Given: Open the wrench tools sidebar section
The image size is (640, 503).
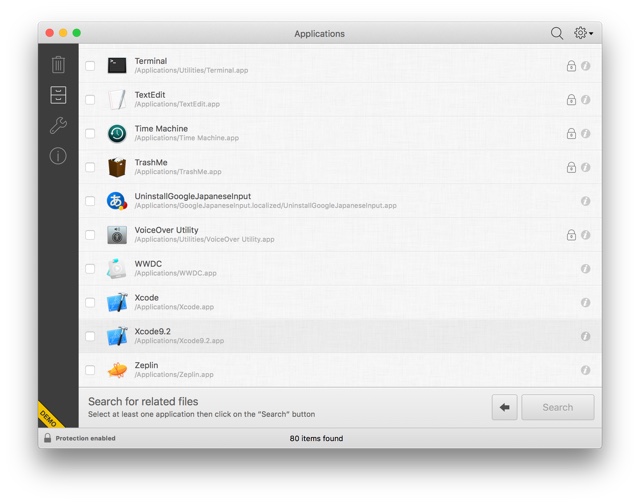Looking at the screenshot, I should pyautogui.click(x=58, y=125).
